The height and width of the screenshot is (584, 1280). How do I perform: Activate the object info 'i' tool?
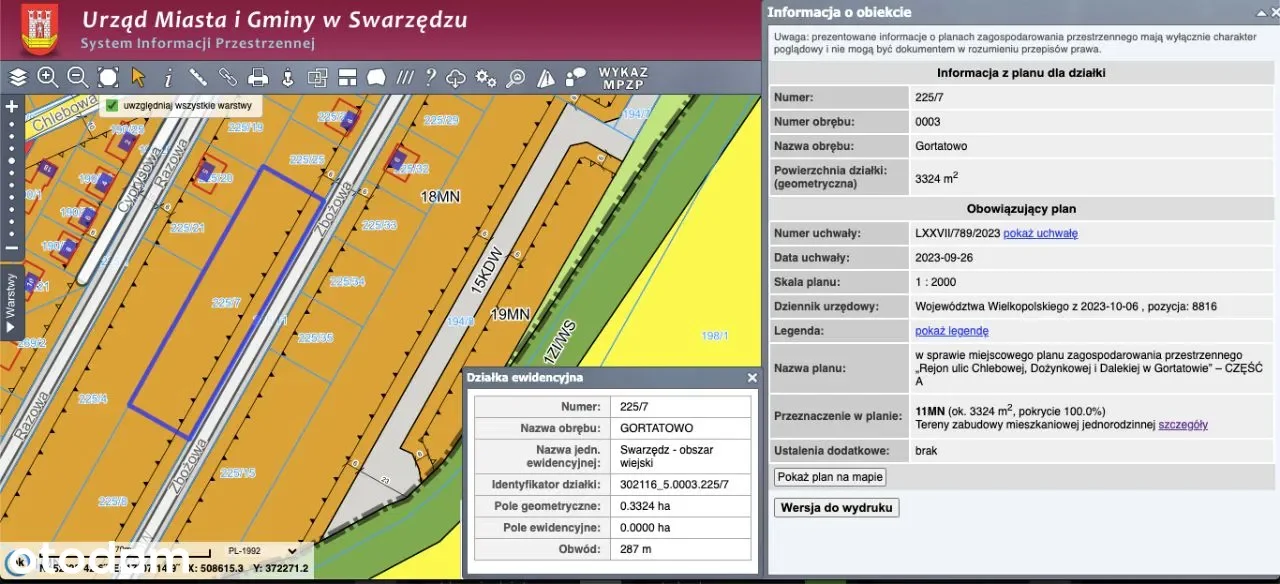pos(168,77)
